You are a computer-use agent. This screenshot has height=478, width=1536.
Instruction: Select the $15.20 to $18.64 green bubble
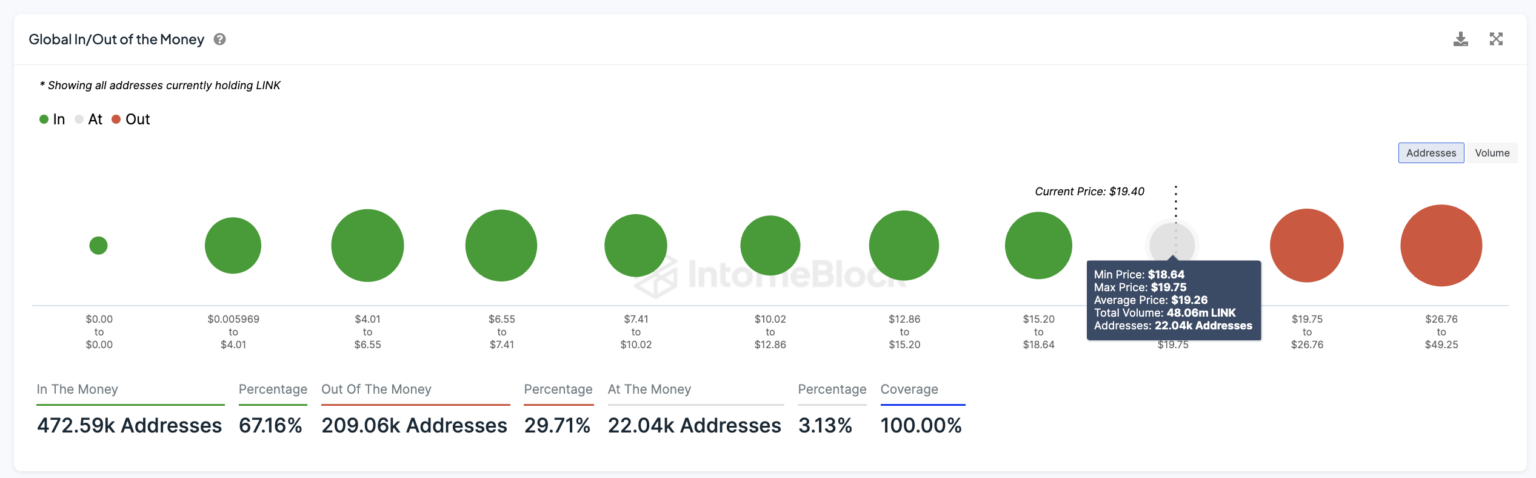1038,245
